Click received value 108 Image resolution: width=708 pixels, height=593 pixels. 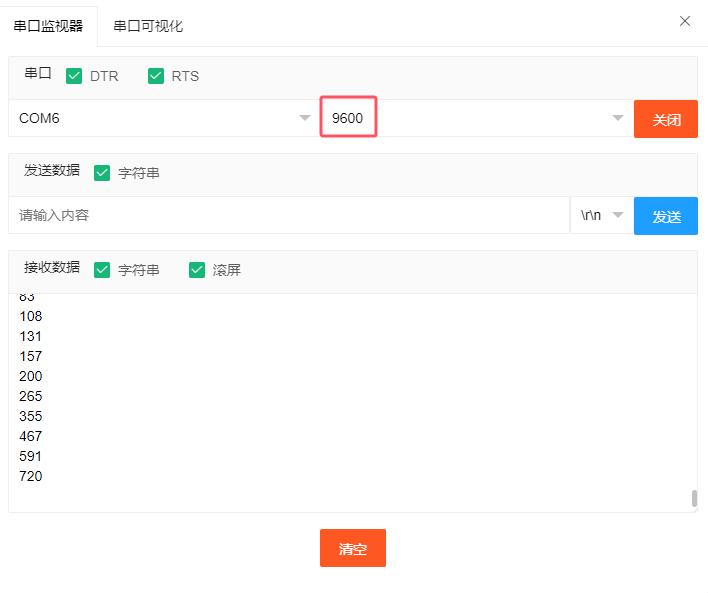coord(31,316)
